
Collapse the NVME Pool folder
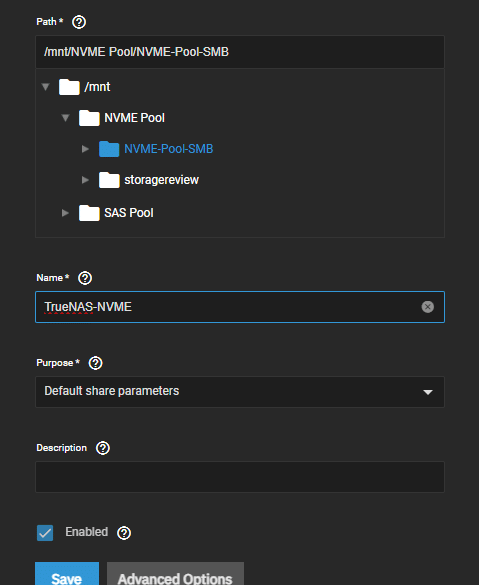click(x=65, y=118)
